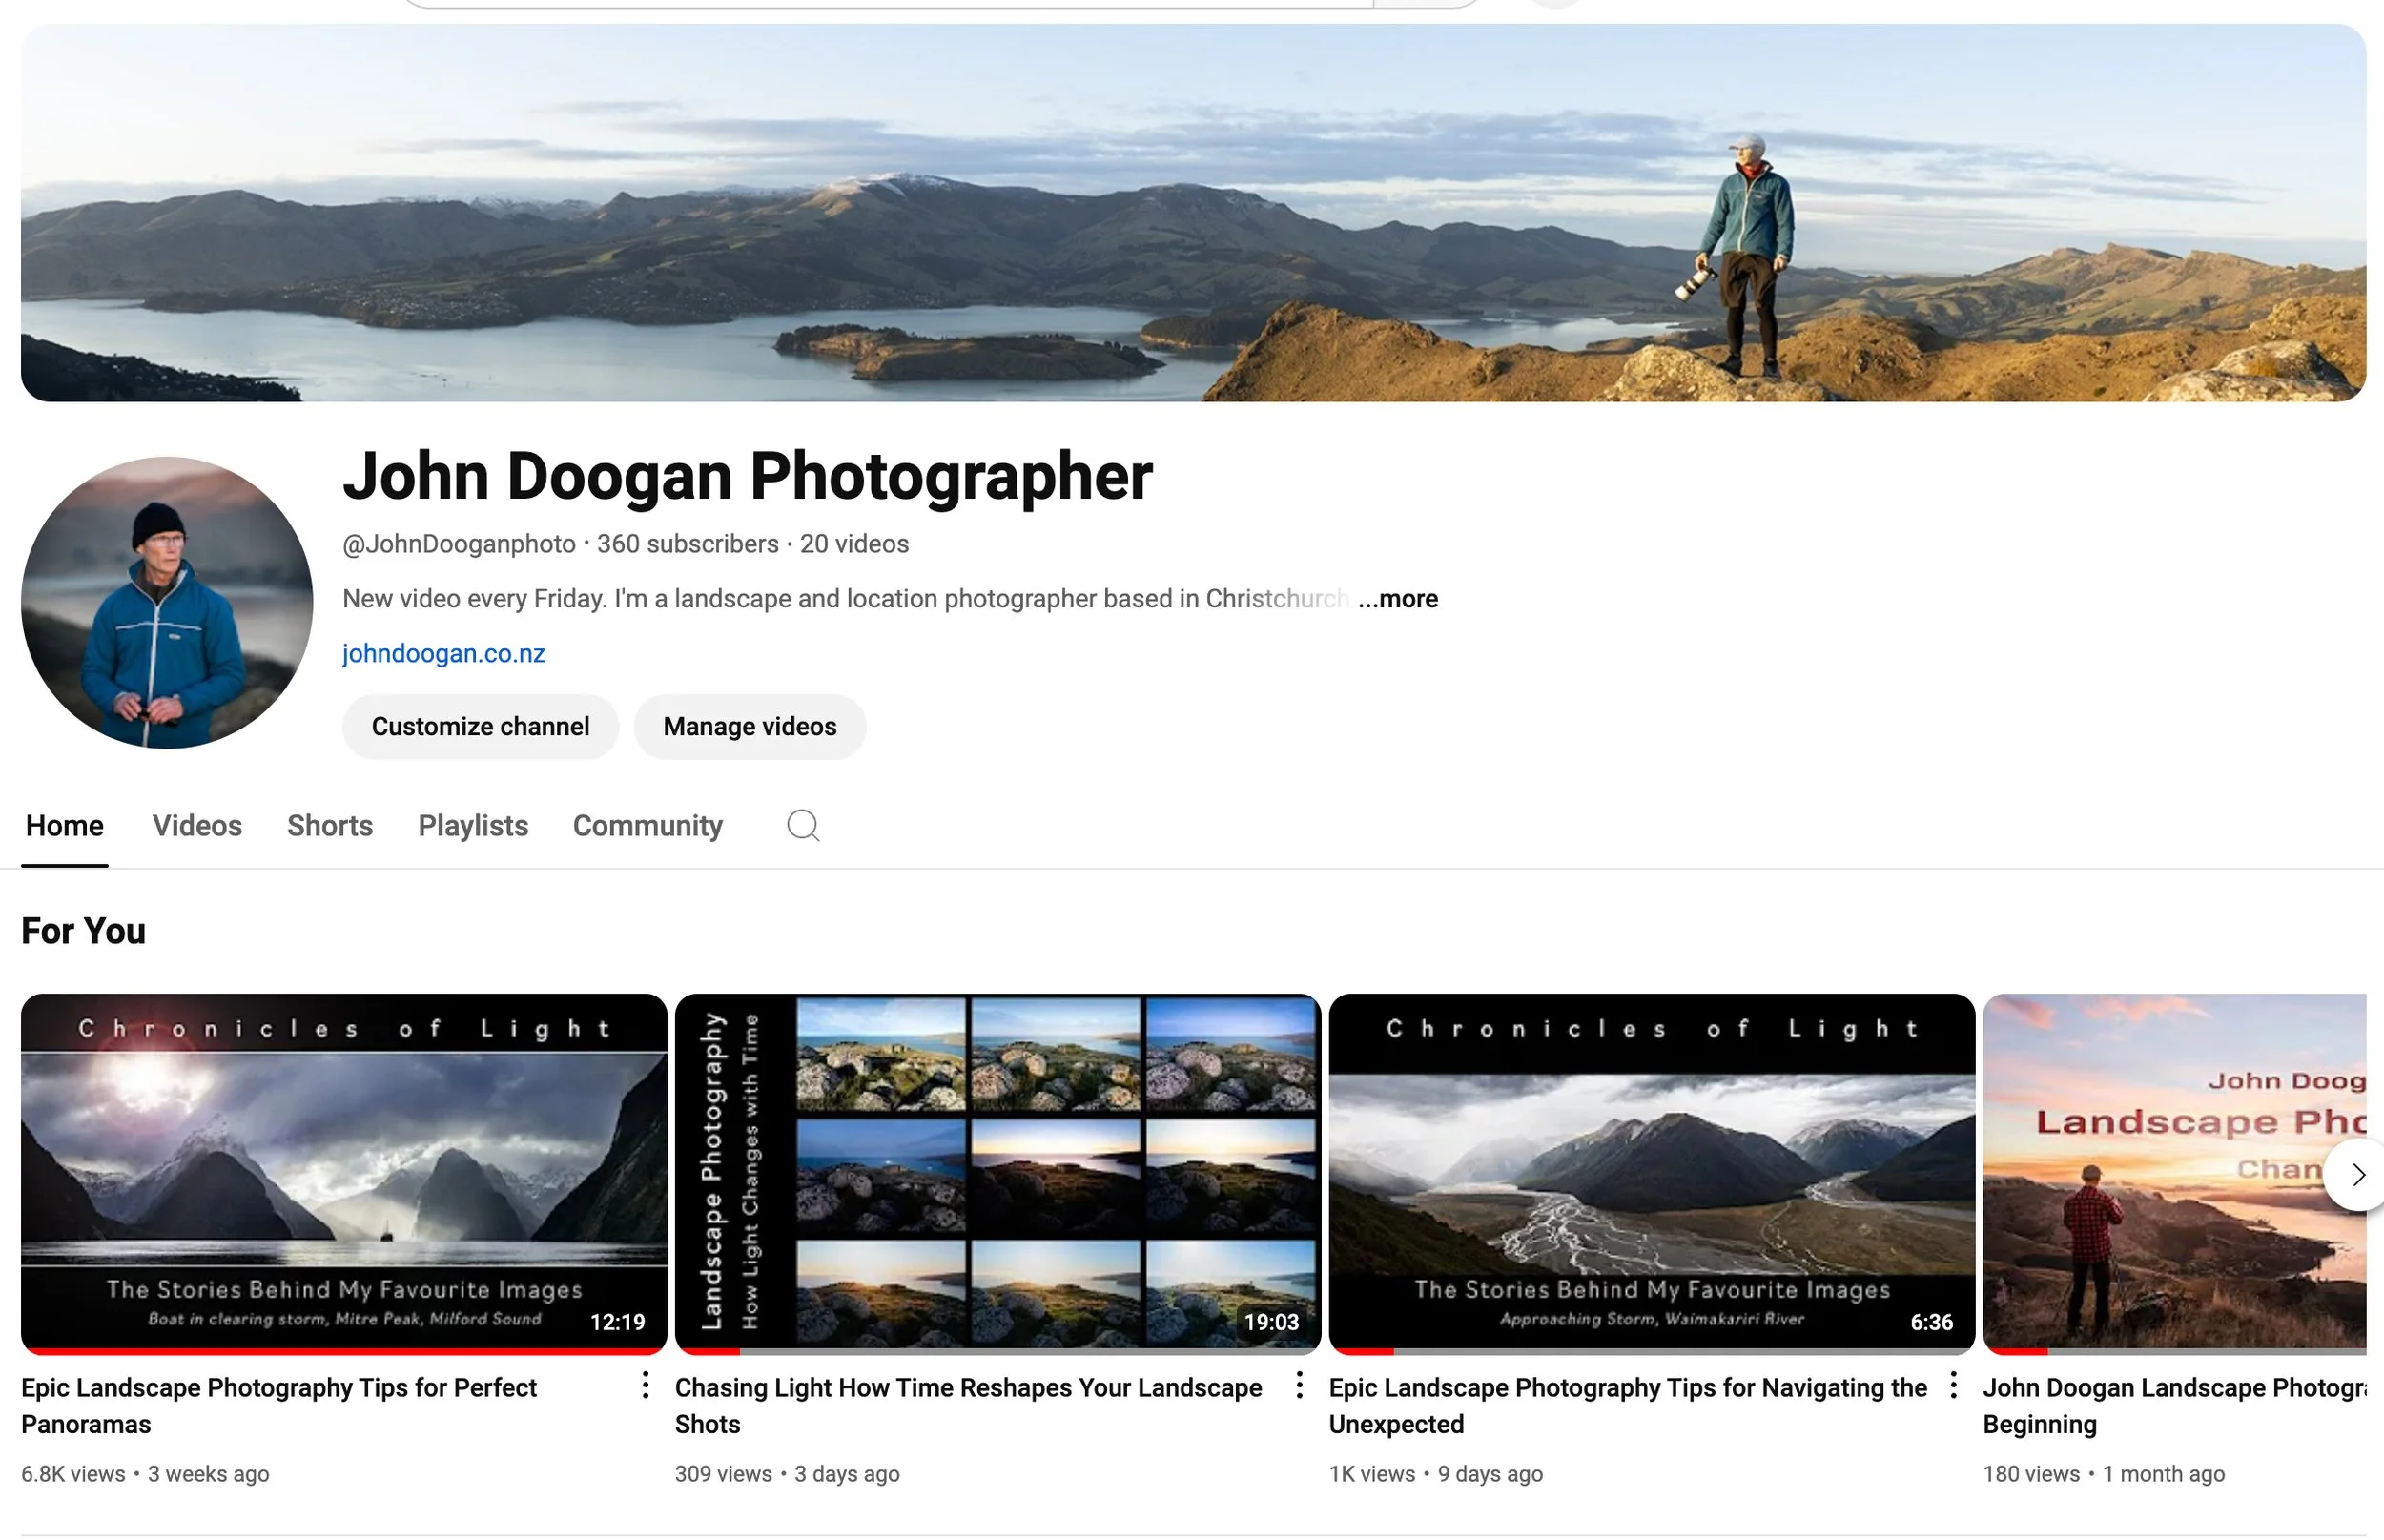Image resolution: width=2384 pixels, height=1540 pixels.
Task: Open options menu for Chasing Light video
Action: point(1299,1386)
